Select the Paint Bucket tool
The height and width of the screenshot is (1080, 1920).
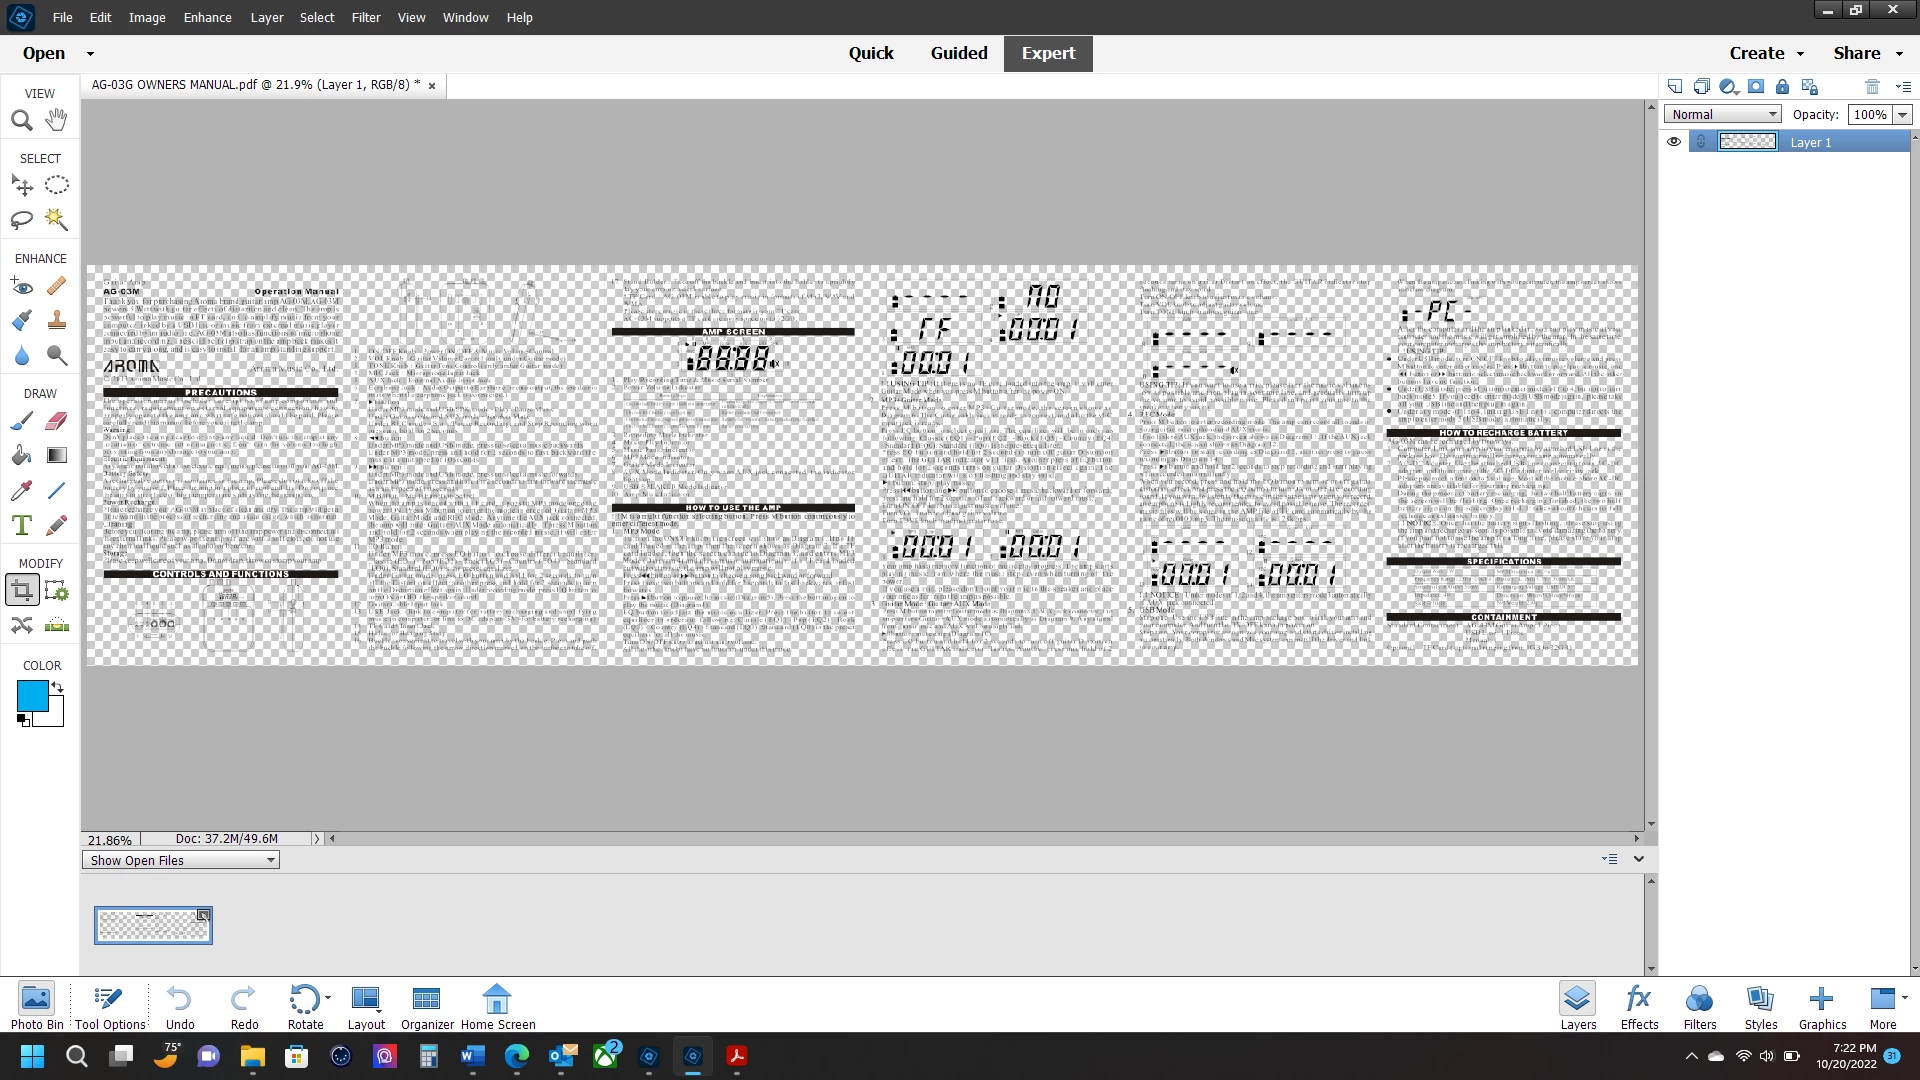click(x=22, y=456)
